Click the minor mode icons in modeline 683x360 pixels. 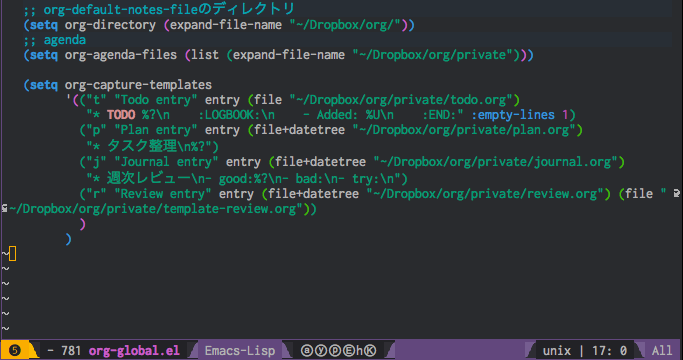click(x=338, y=350)
